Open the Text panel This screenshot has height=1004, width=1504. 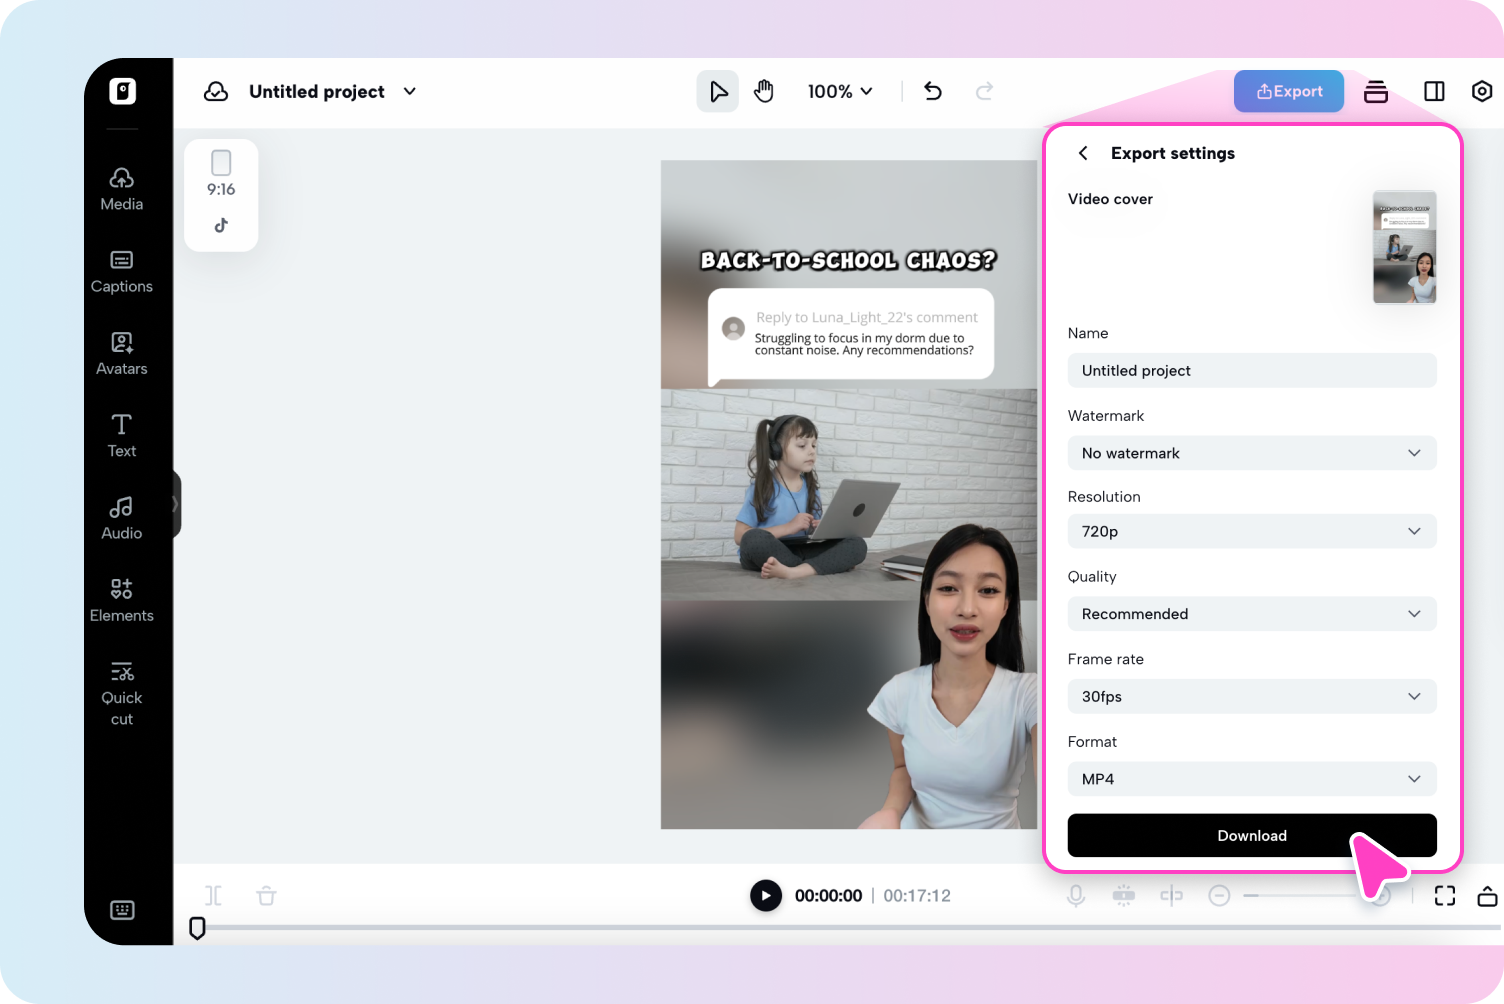click(x=121, y=435)
